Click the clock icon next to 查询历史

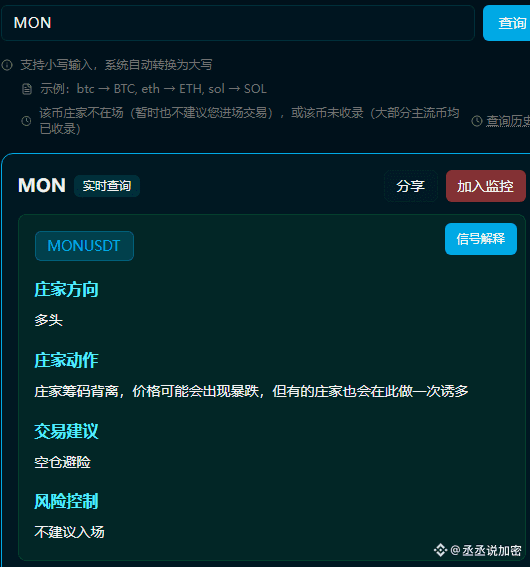point(477,121)
